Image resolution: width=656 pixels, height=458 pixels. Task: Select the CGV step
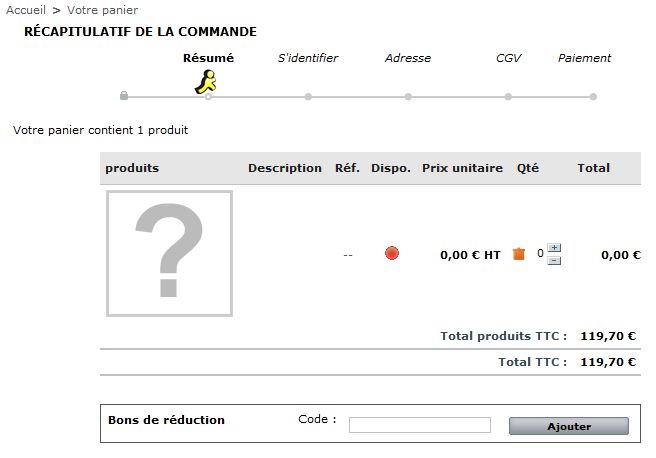pyautogui.click(x=508, y=58)
